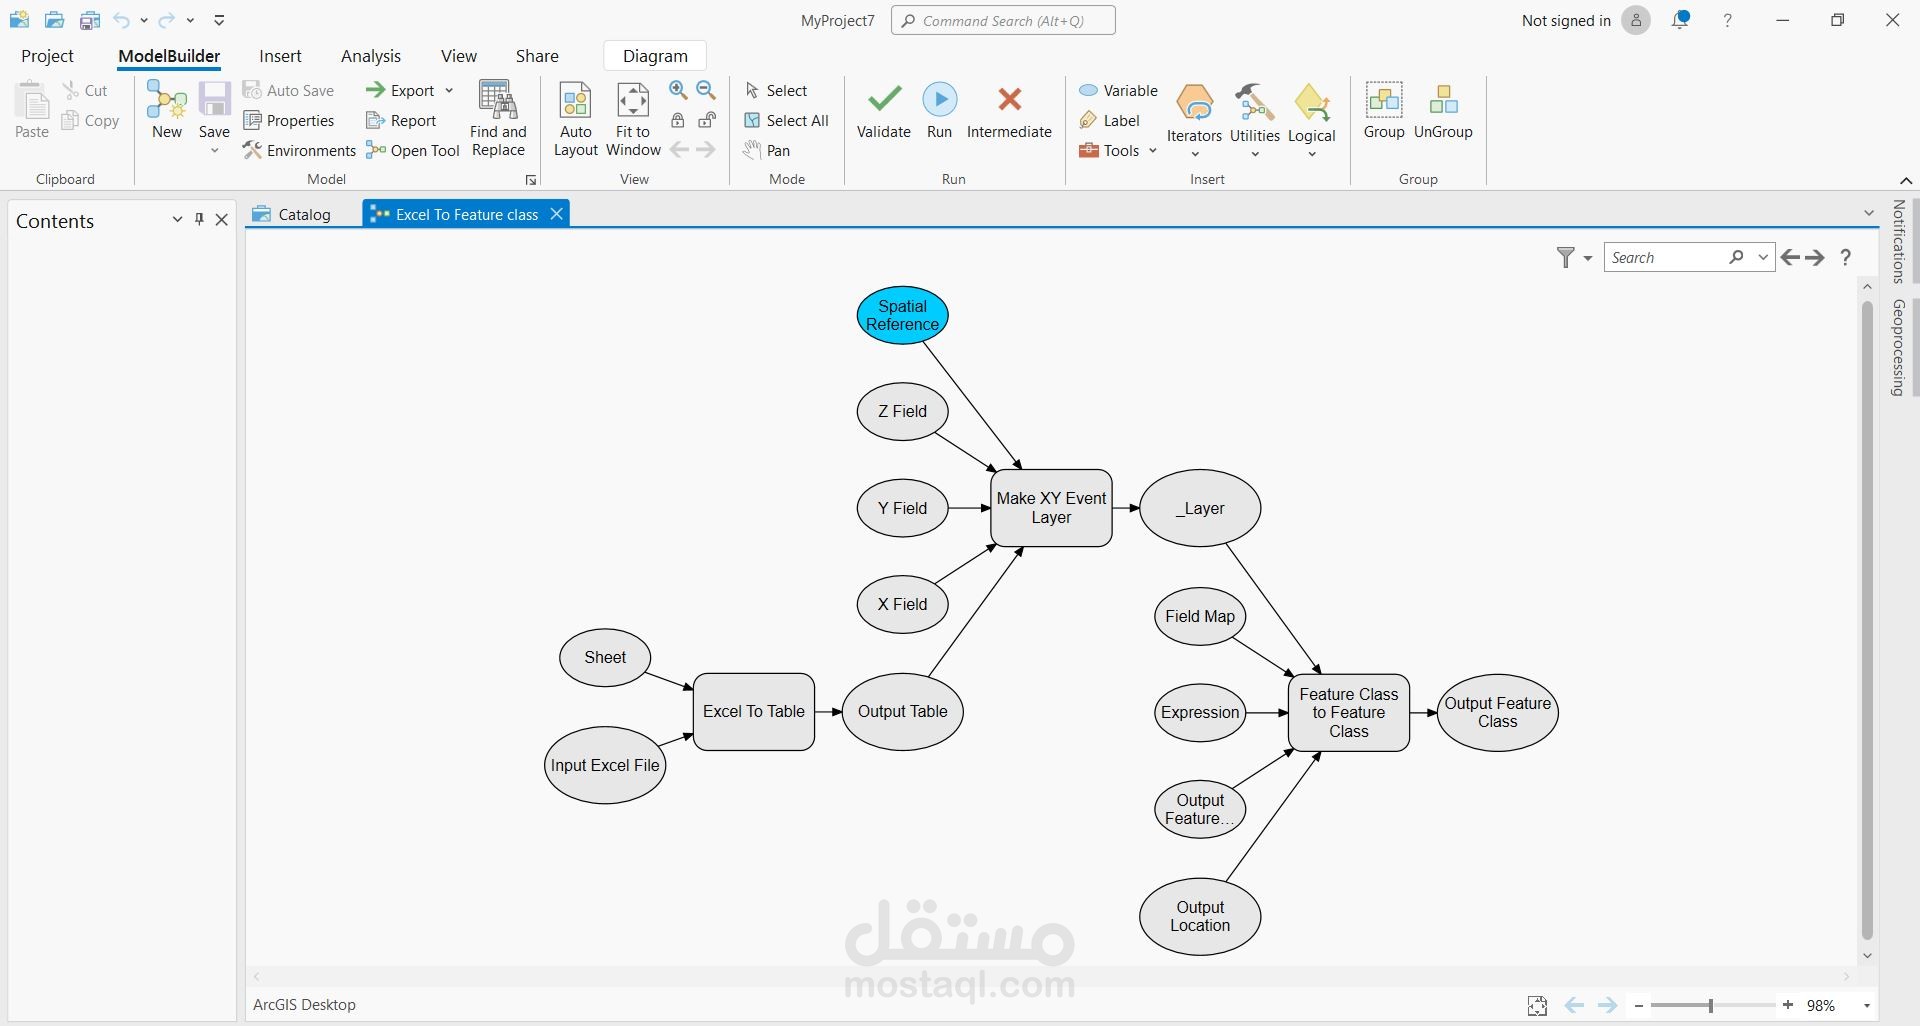The image size is (1920, 1026).
Task: Zoom in using the magnifier plus icon
Action: pyautogui.click(x=678, y=90)
